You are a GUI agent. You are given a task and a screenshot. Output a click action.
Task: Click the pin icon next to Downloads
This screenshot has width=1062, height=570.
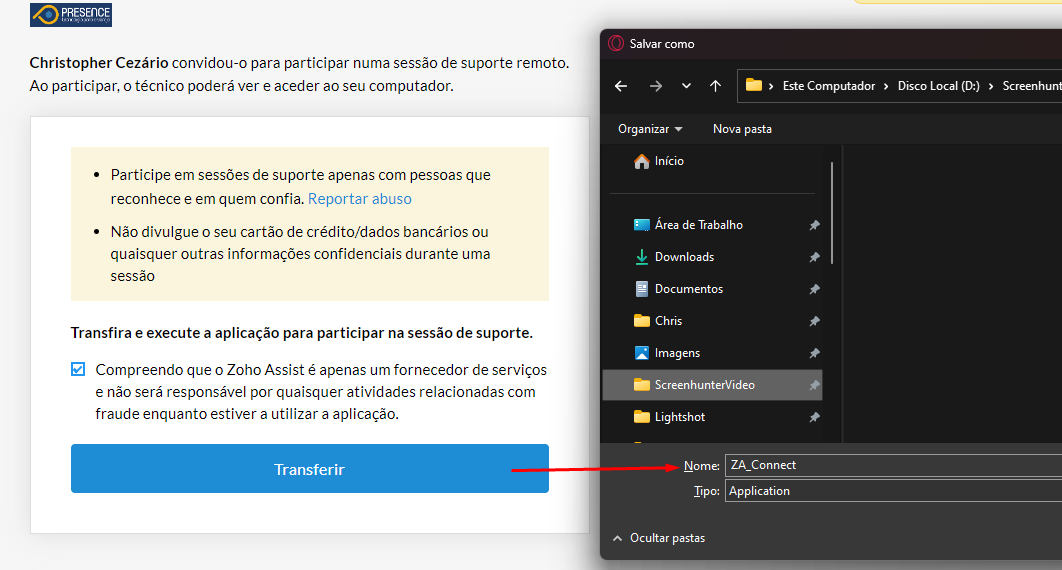(x=814, y=257)
